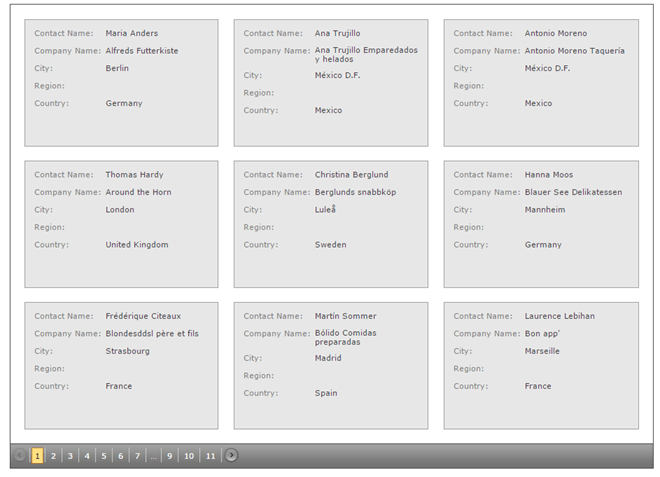The height and width of the screenshot is (477, 660).
Task: Click Ana Trujillo Emparedados y helados
Action: (366, 54)
